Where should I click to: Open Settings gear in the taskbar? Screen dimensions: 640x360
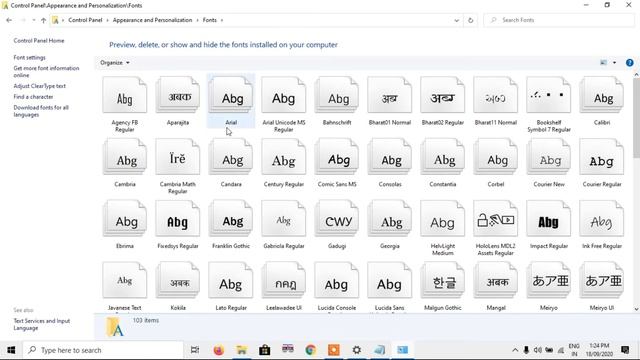coord(357,350)
